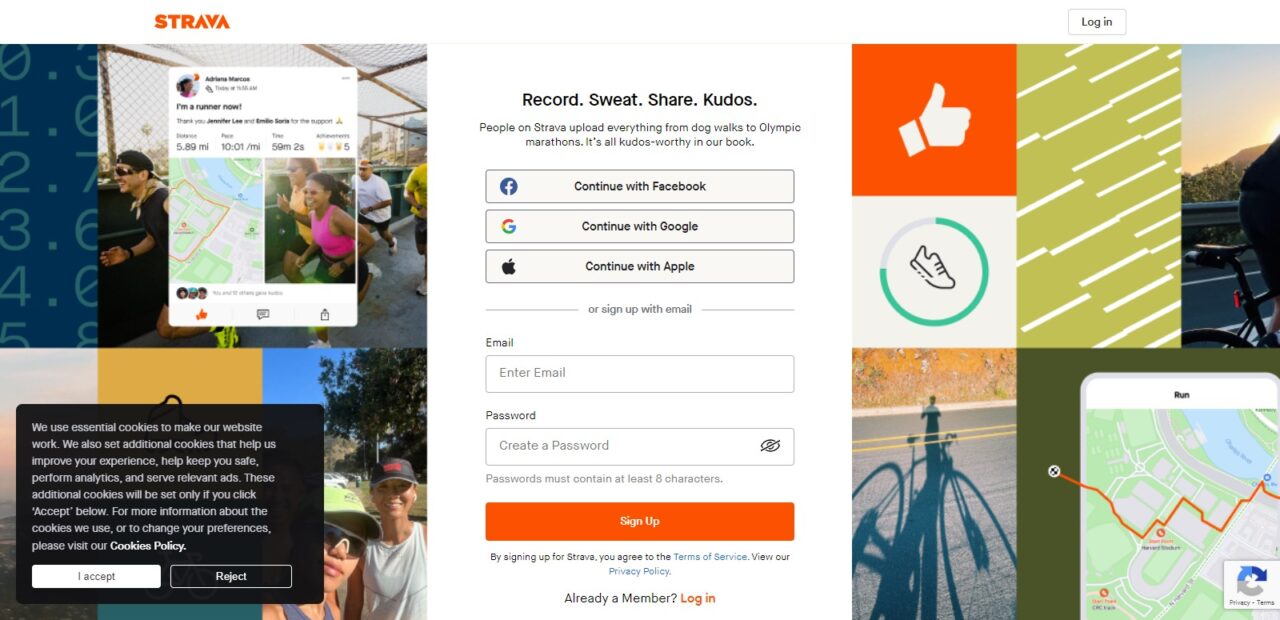The image size is (1280, 620).
Task: Accept cookies with I accept button
Action: (96, 576)
